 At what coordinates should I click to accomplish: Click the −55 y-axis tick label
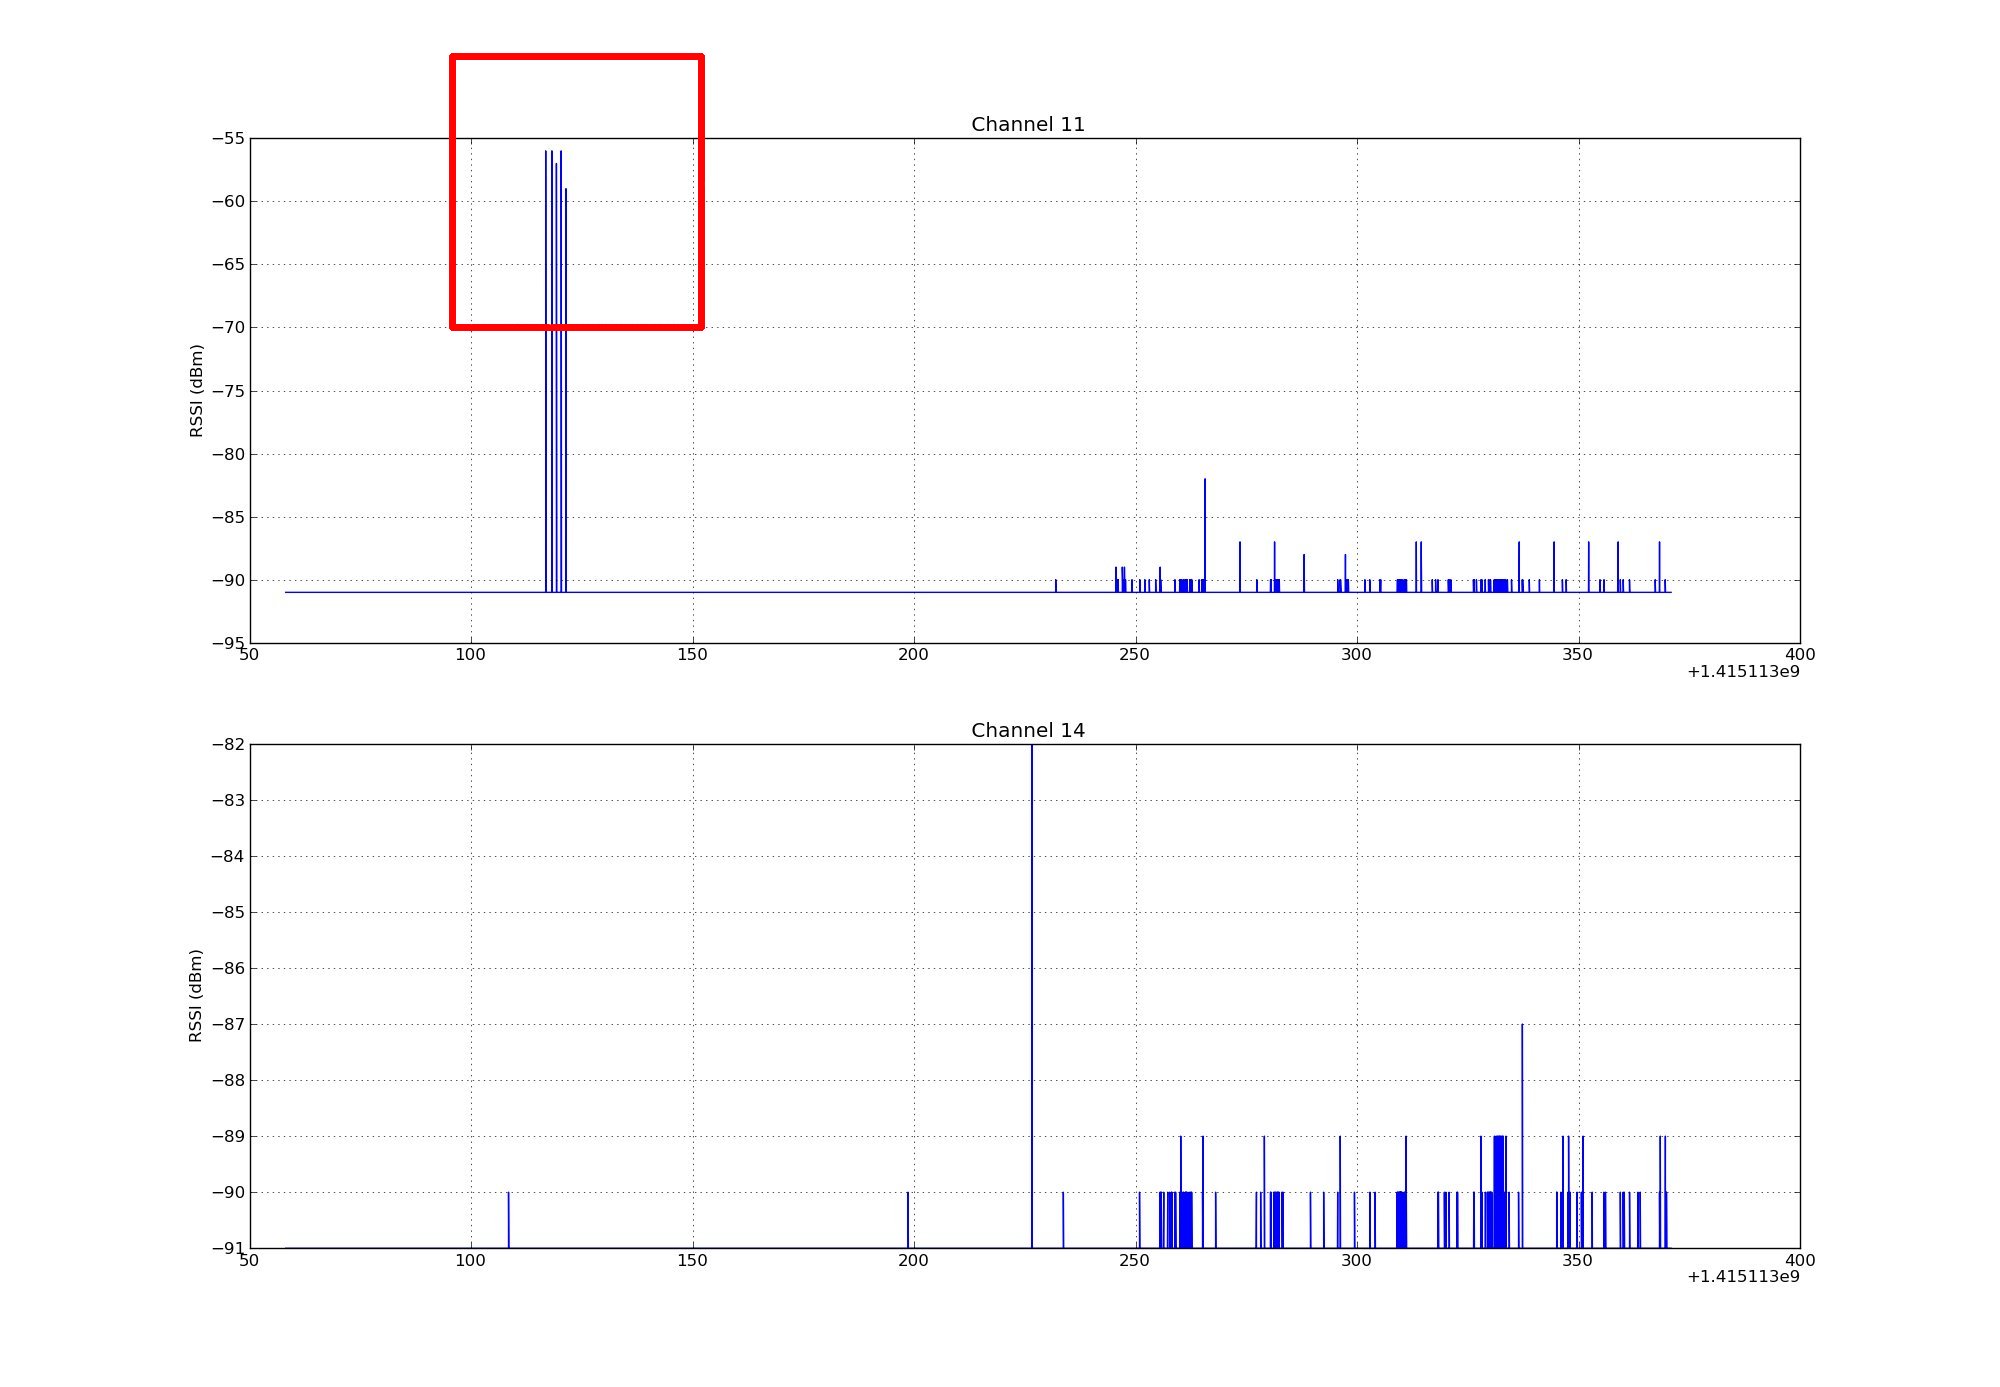228,138
